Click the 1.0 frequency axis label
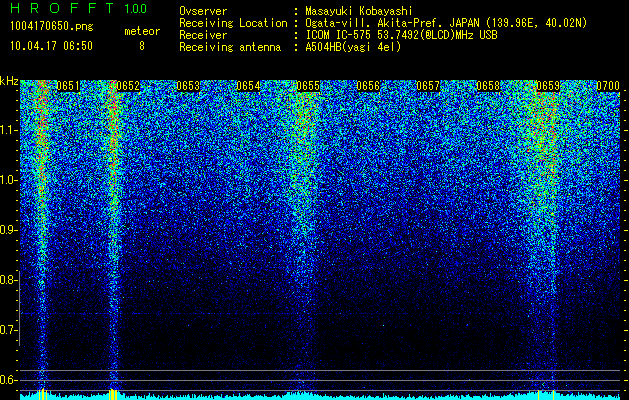 7,180
